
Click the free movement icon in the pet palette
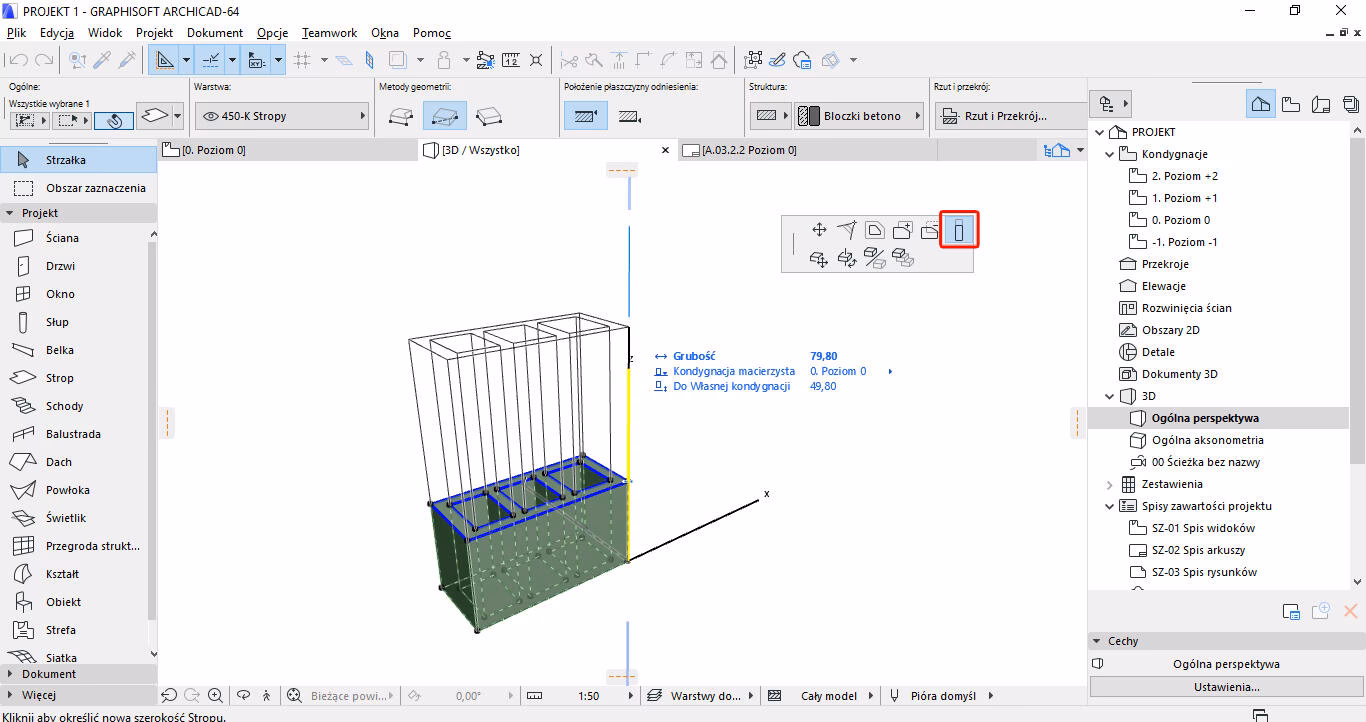(818, 229)
